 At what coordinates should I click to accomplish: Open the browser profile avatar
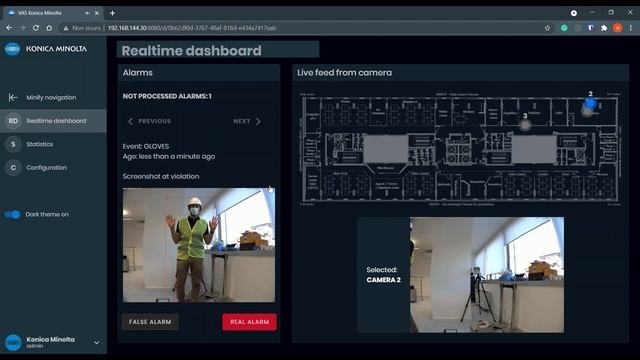pos(618,28)
